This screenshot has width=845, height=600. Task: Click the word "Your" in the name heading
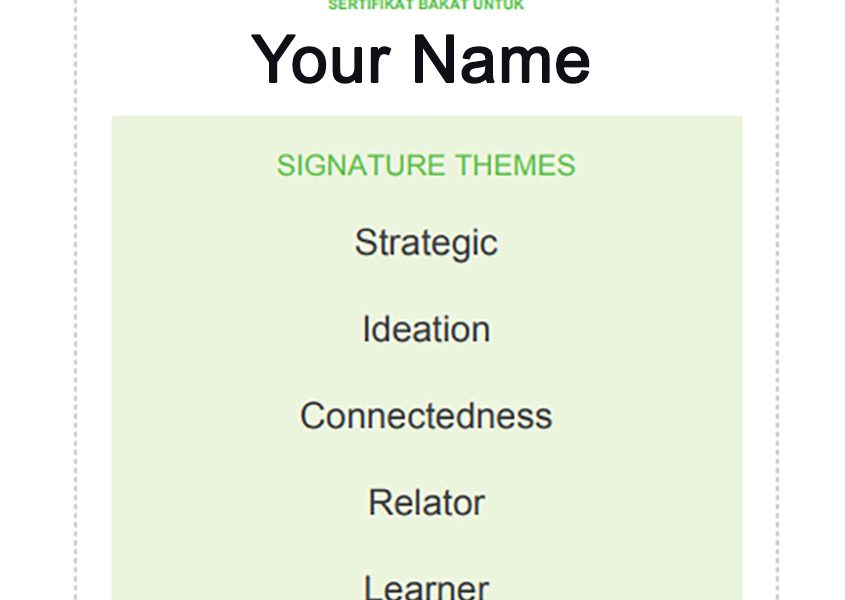pyautogui.click(x=320, y=59)
